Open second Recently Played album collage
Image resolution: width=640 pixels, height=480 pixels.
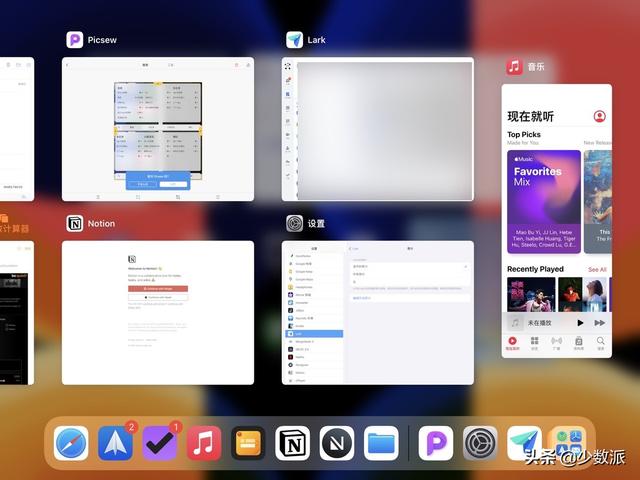pyautogui.click(x=582, y=295)
